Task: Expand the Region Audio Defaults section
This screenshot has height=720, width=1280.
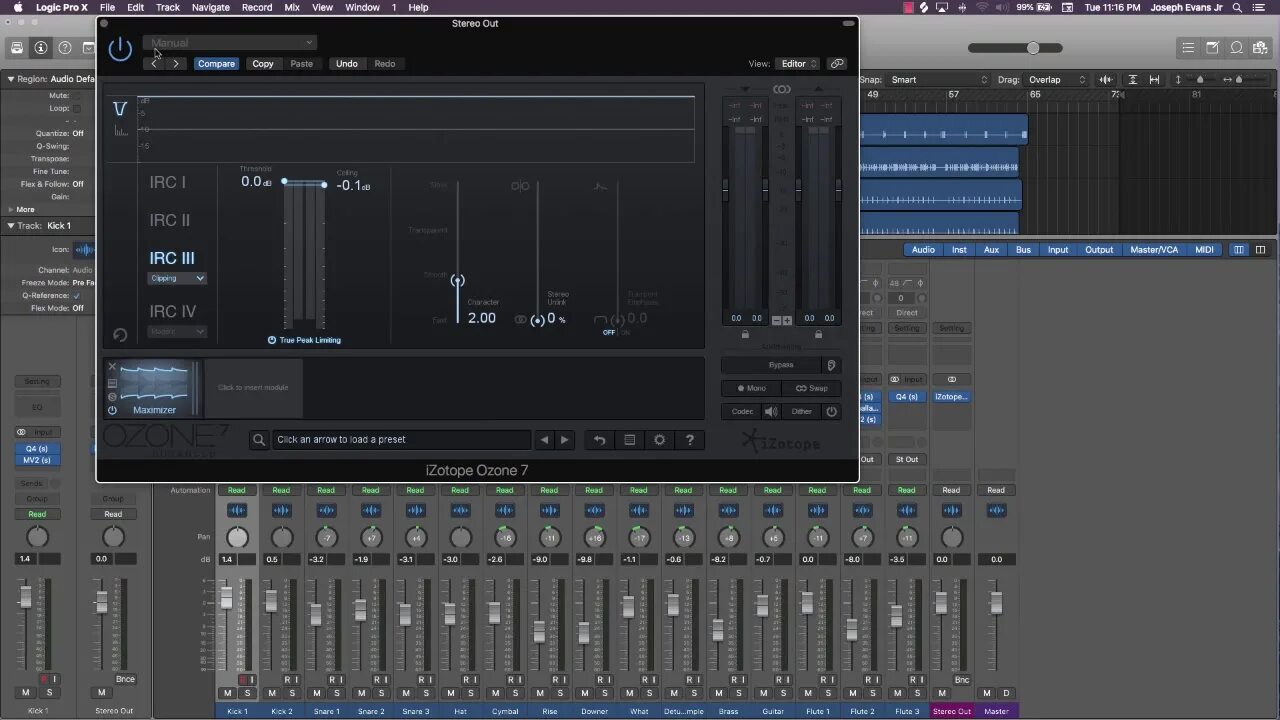Action: pyautogui.click(x=11, y=79)
